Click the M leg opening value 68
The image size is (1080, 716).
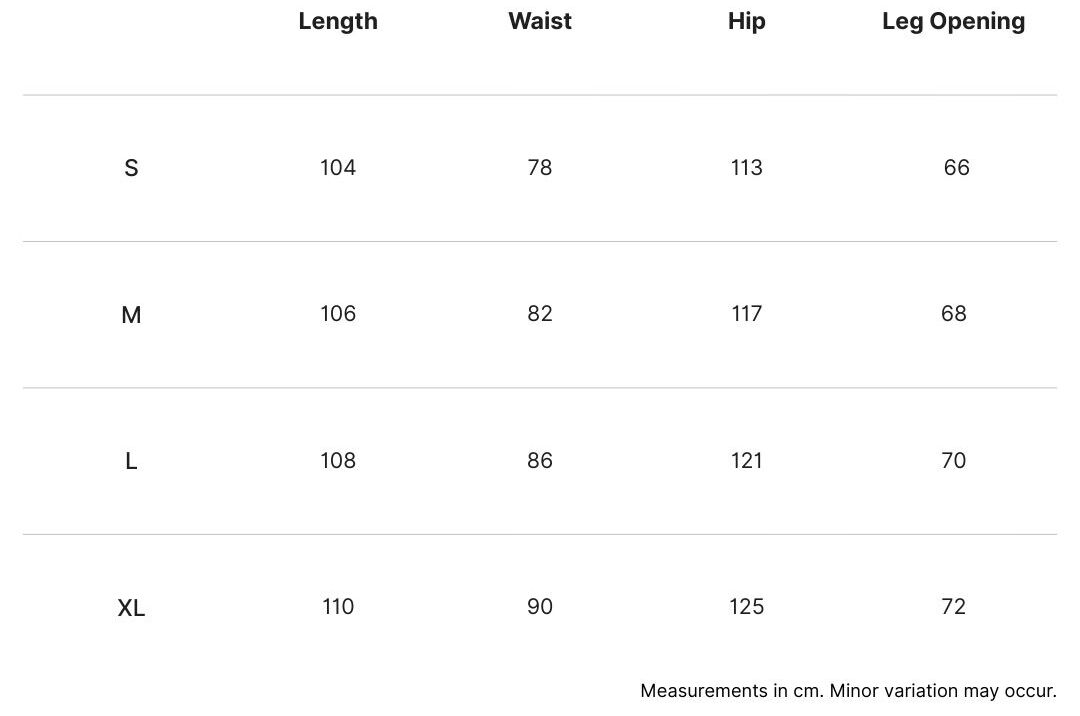tap(954, 314)
